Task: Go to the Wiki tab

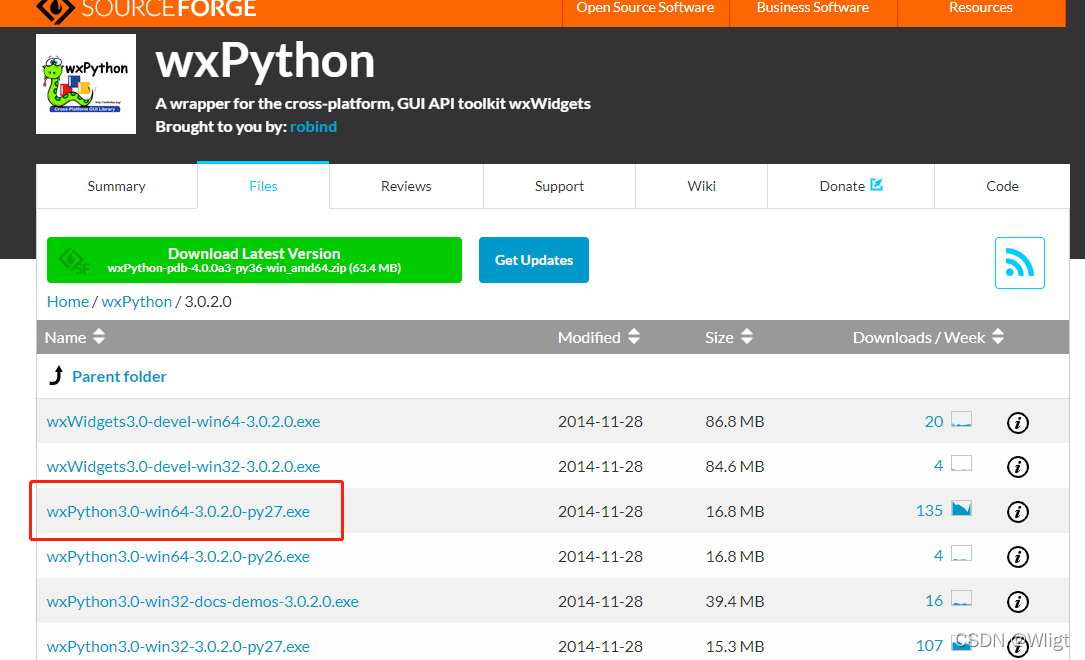Action: click(x=702, y=186)
